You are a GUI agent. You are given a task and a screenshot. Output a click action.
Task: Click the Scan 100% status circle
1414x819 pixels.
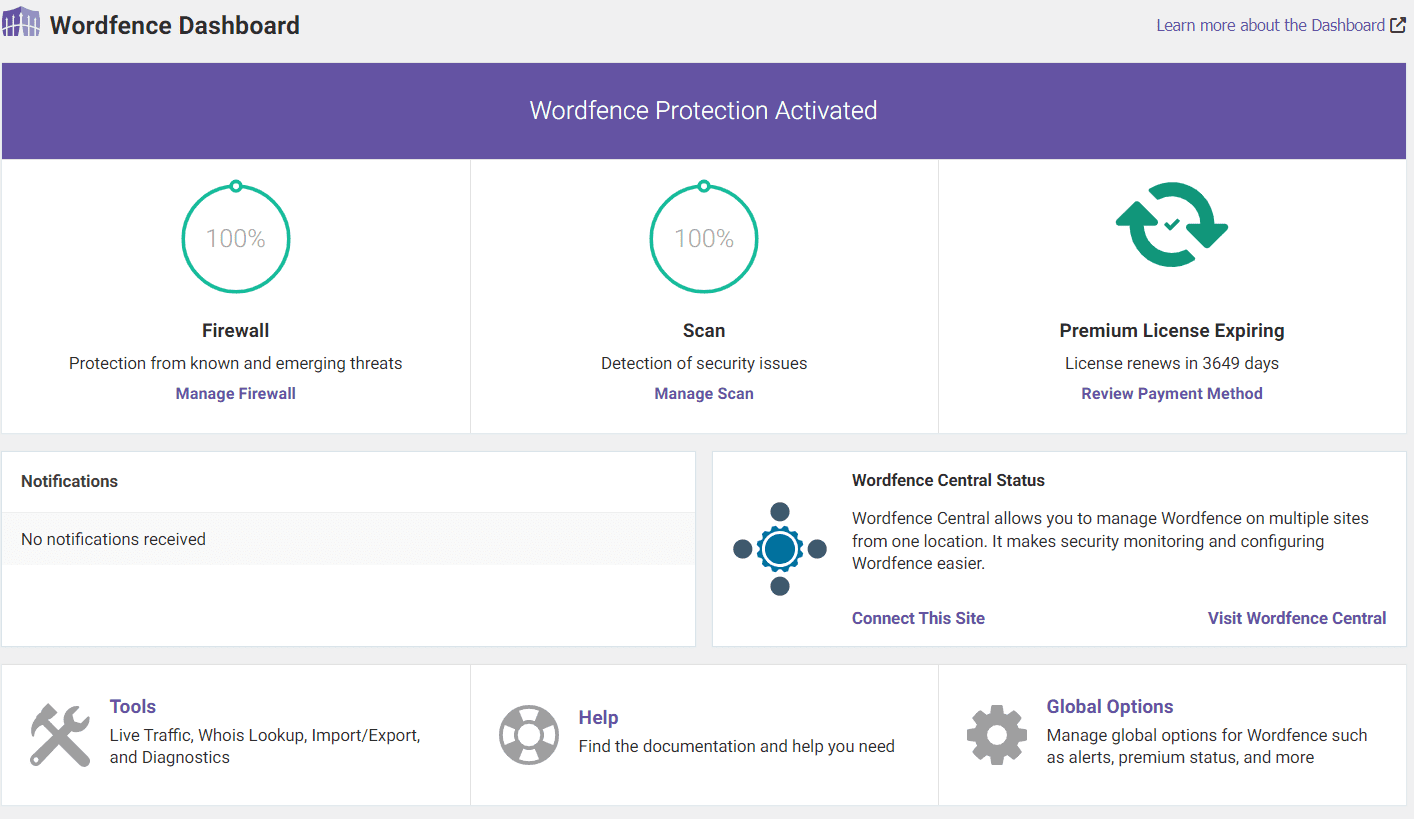coord(704,239)
